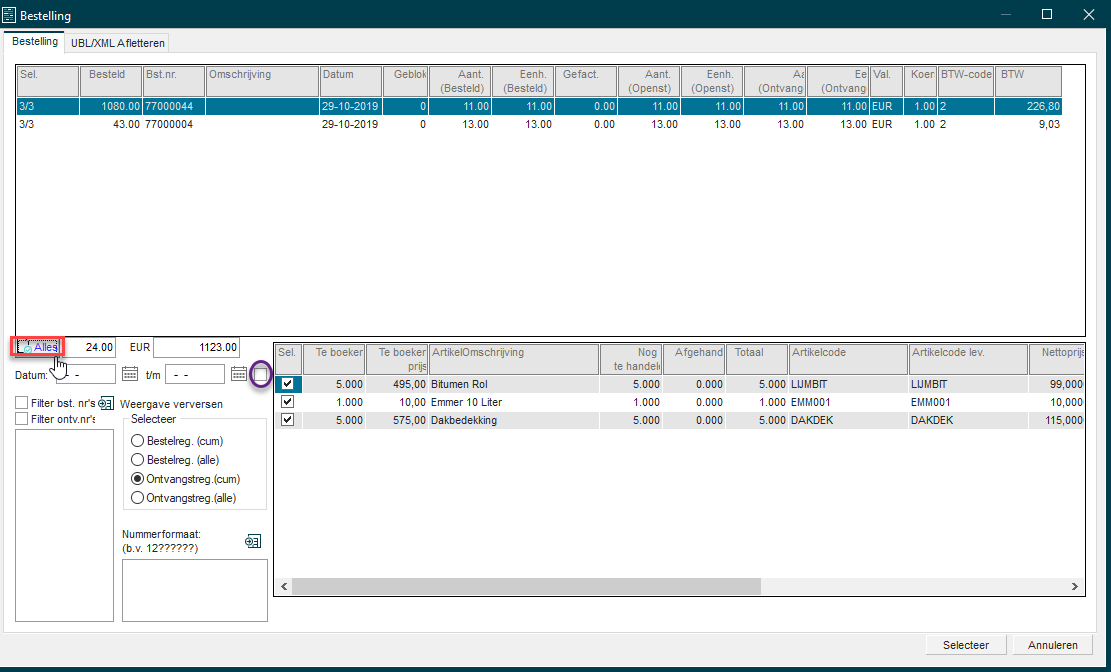This screenshot has height=672, width=1111.
Task: Click the Afgehand column header
Action: click(694, 359)
